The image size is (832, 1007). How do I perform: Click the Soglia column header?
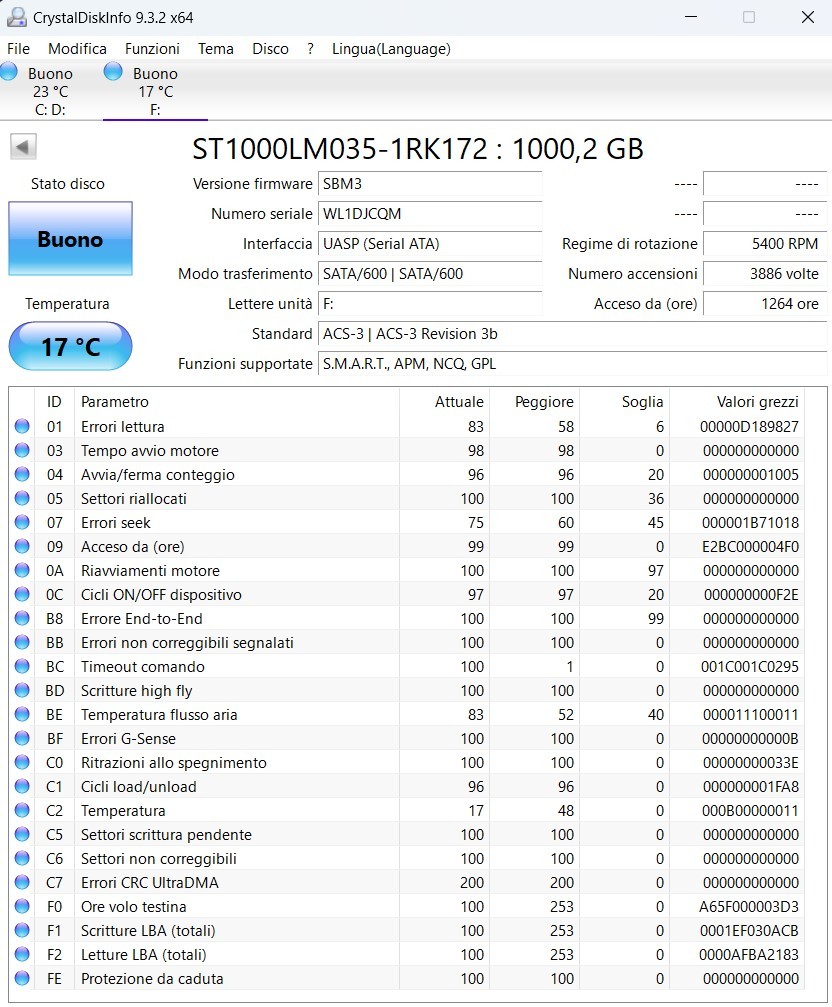point(624,401)
